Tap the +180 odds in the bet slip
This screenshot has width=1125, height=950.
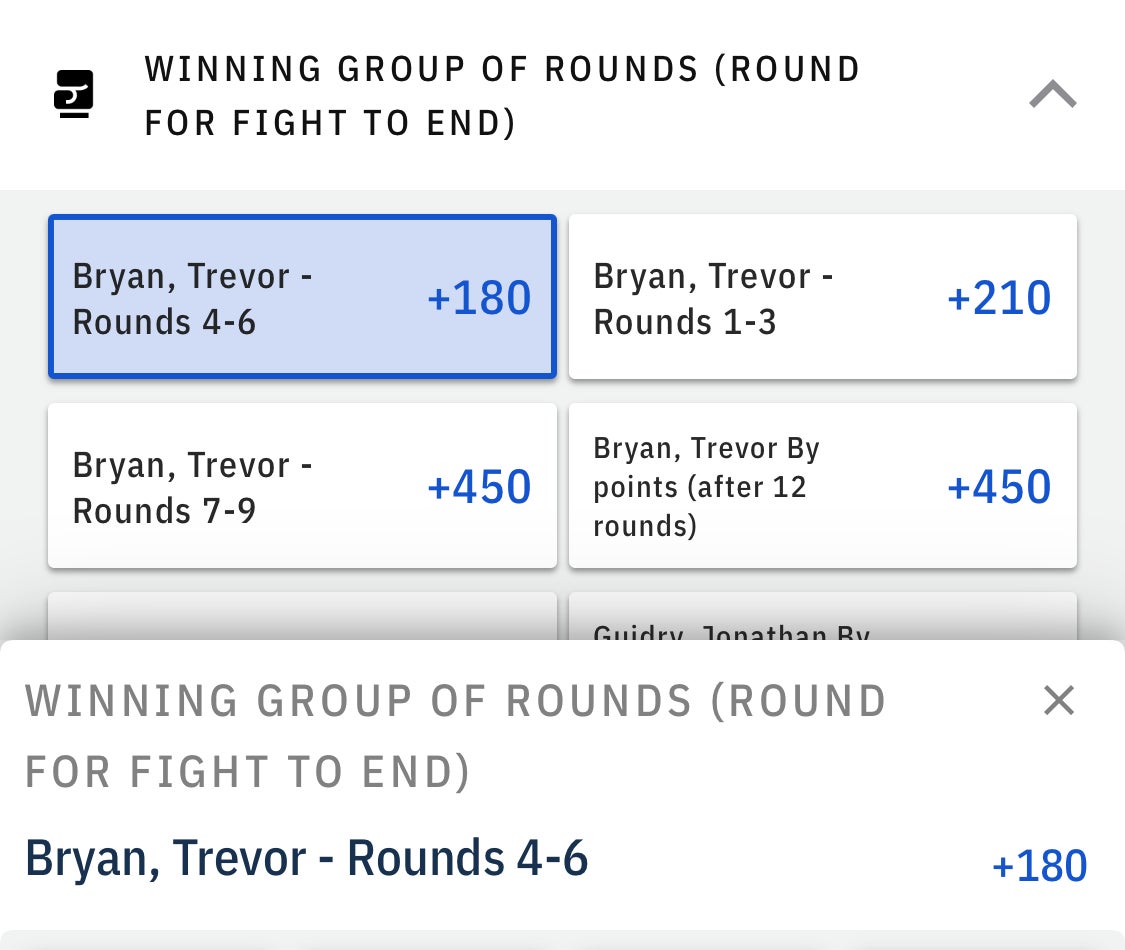coord(1039,866)
